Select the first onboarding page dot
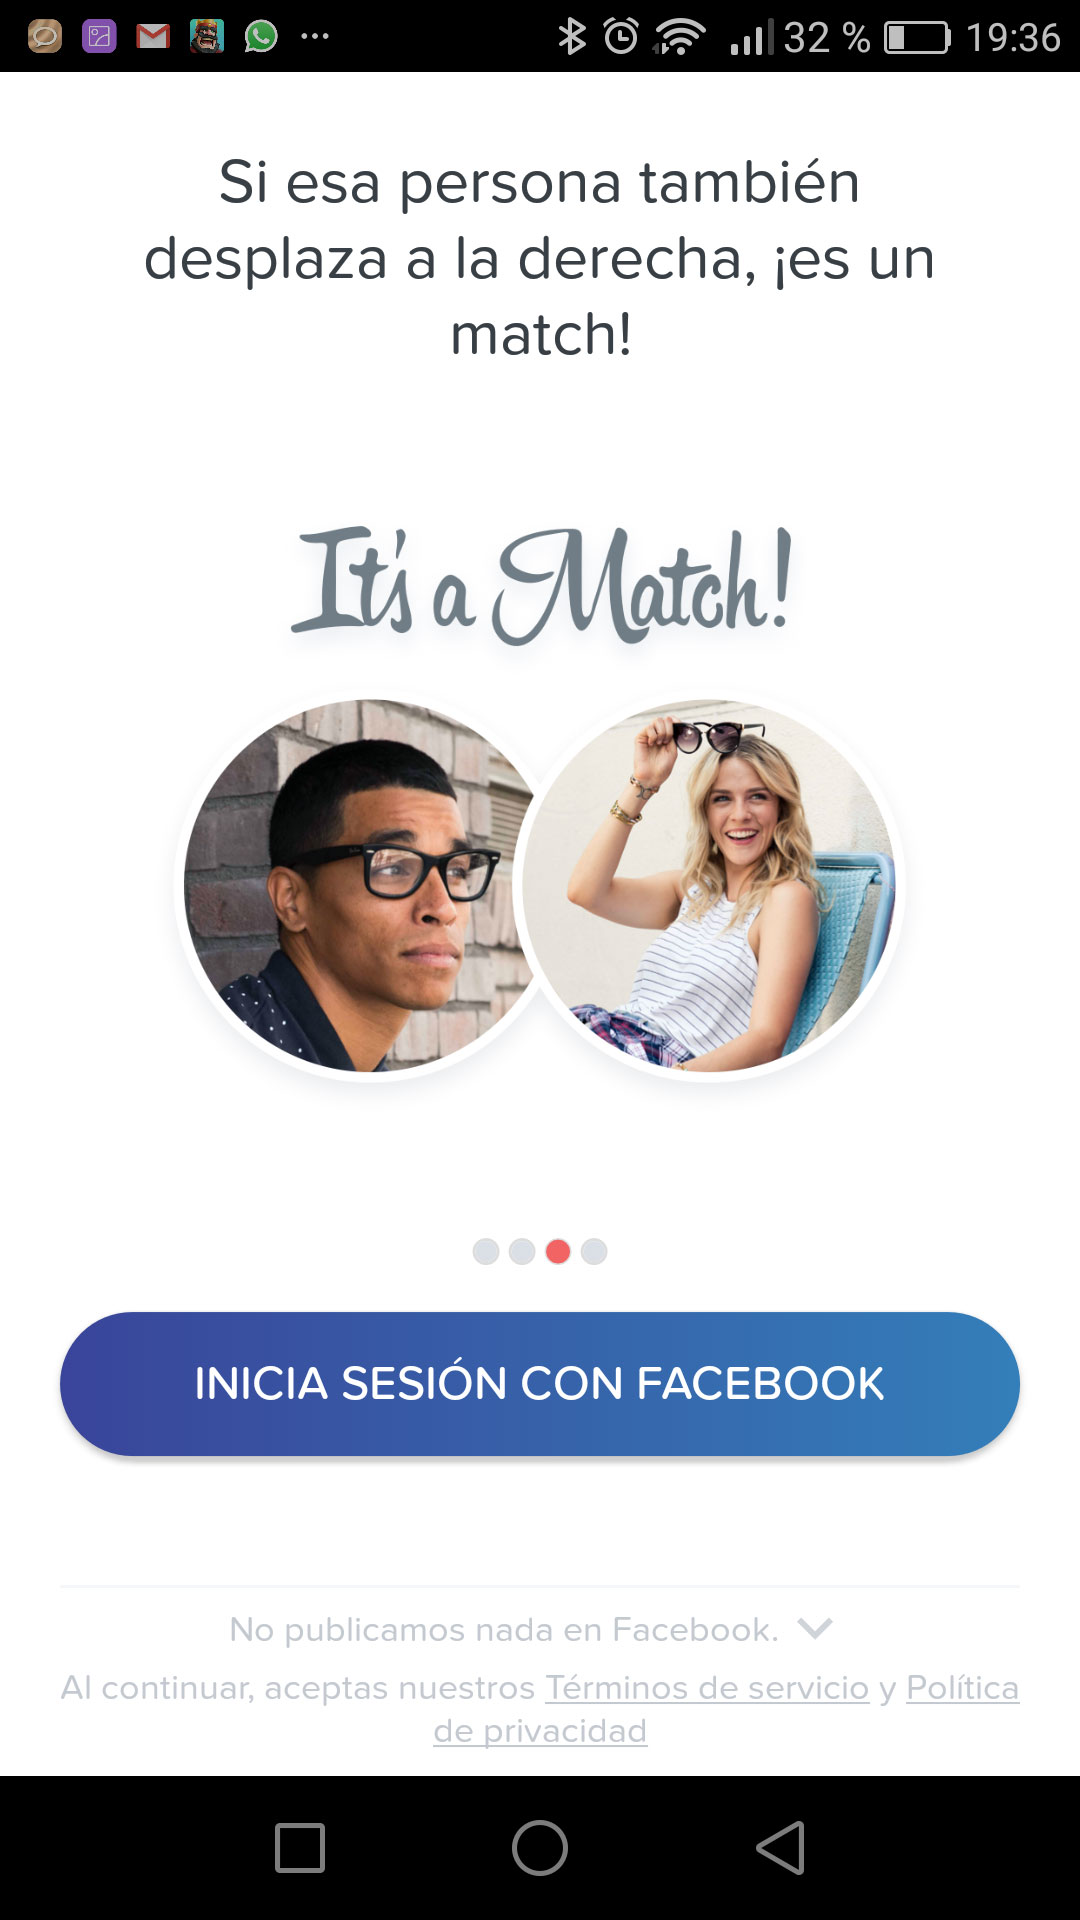The width and height of the screenshot is (1080, 1920). 486,1251
